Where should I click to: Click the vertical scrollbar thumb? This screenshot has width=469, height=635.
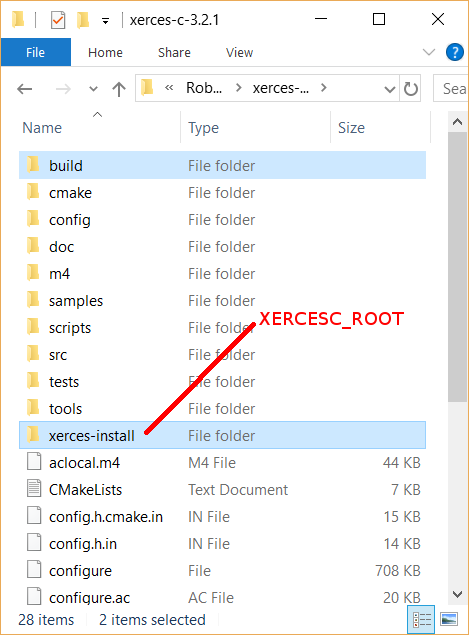458,266
